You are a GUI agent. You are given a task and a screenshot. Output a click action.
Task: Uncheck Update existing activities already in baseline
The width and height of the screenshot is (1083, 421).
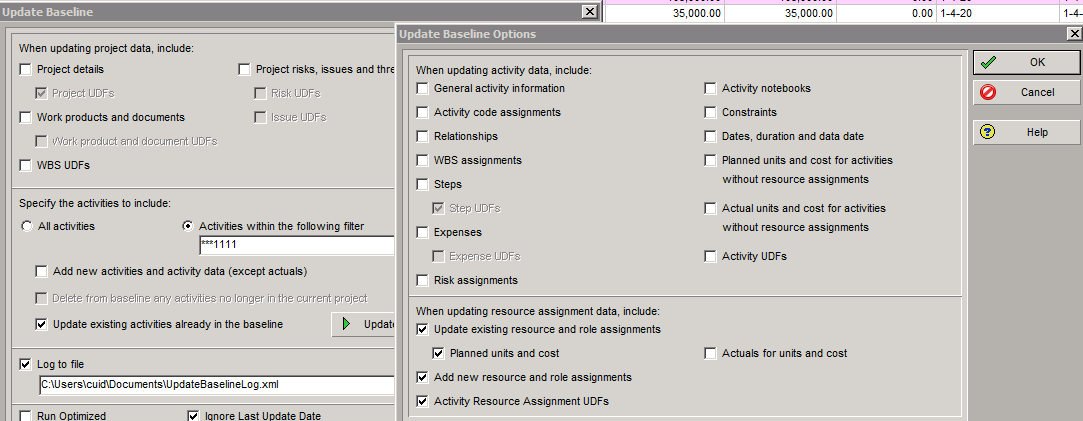41,324
